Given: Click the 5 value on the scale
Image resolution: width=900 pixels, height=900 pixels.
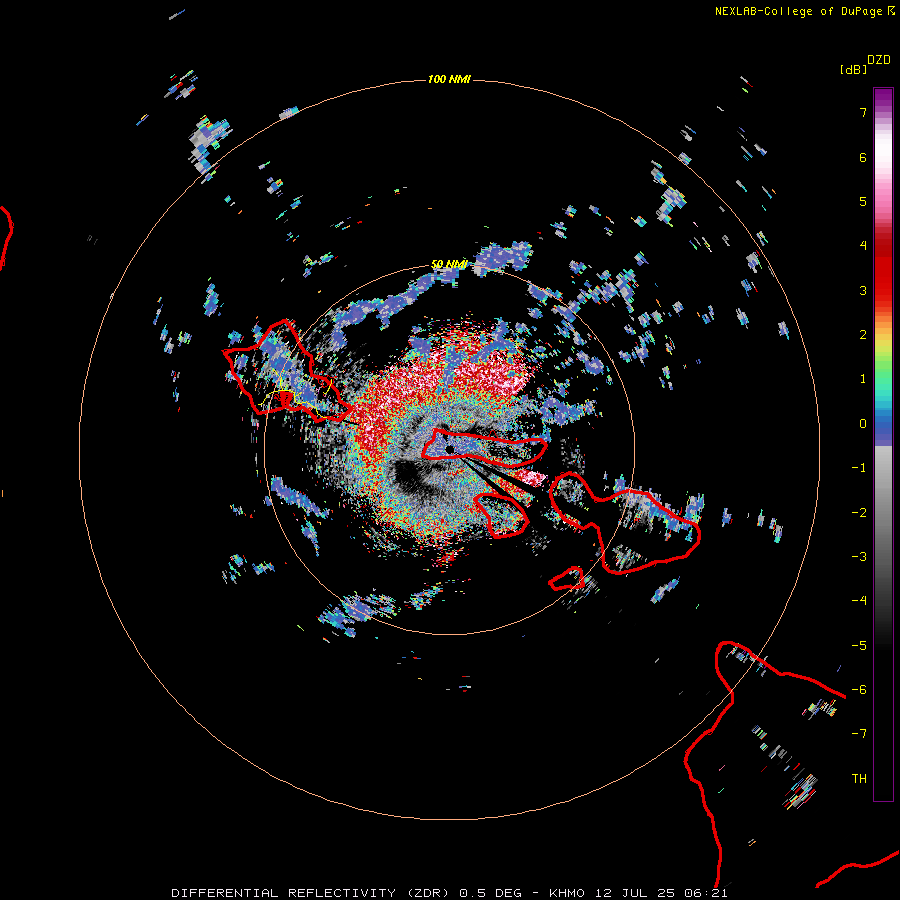Looking at the screenshot, I should click(x=863, y=201).
